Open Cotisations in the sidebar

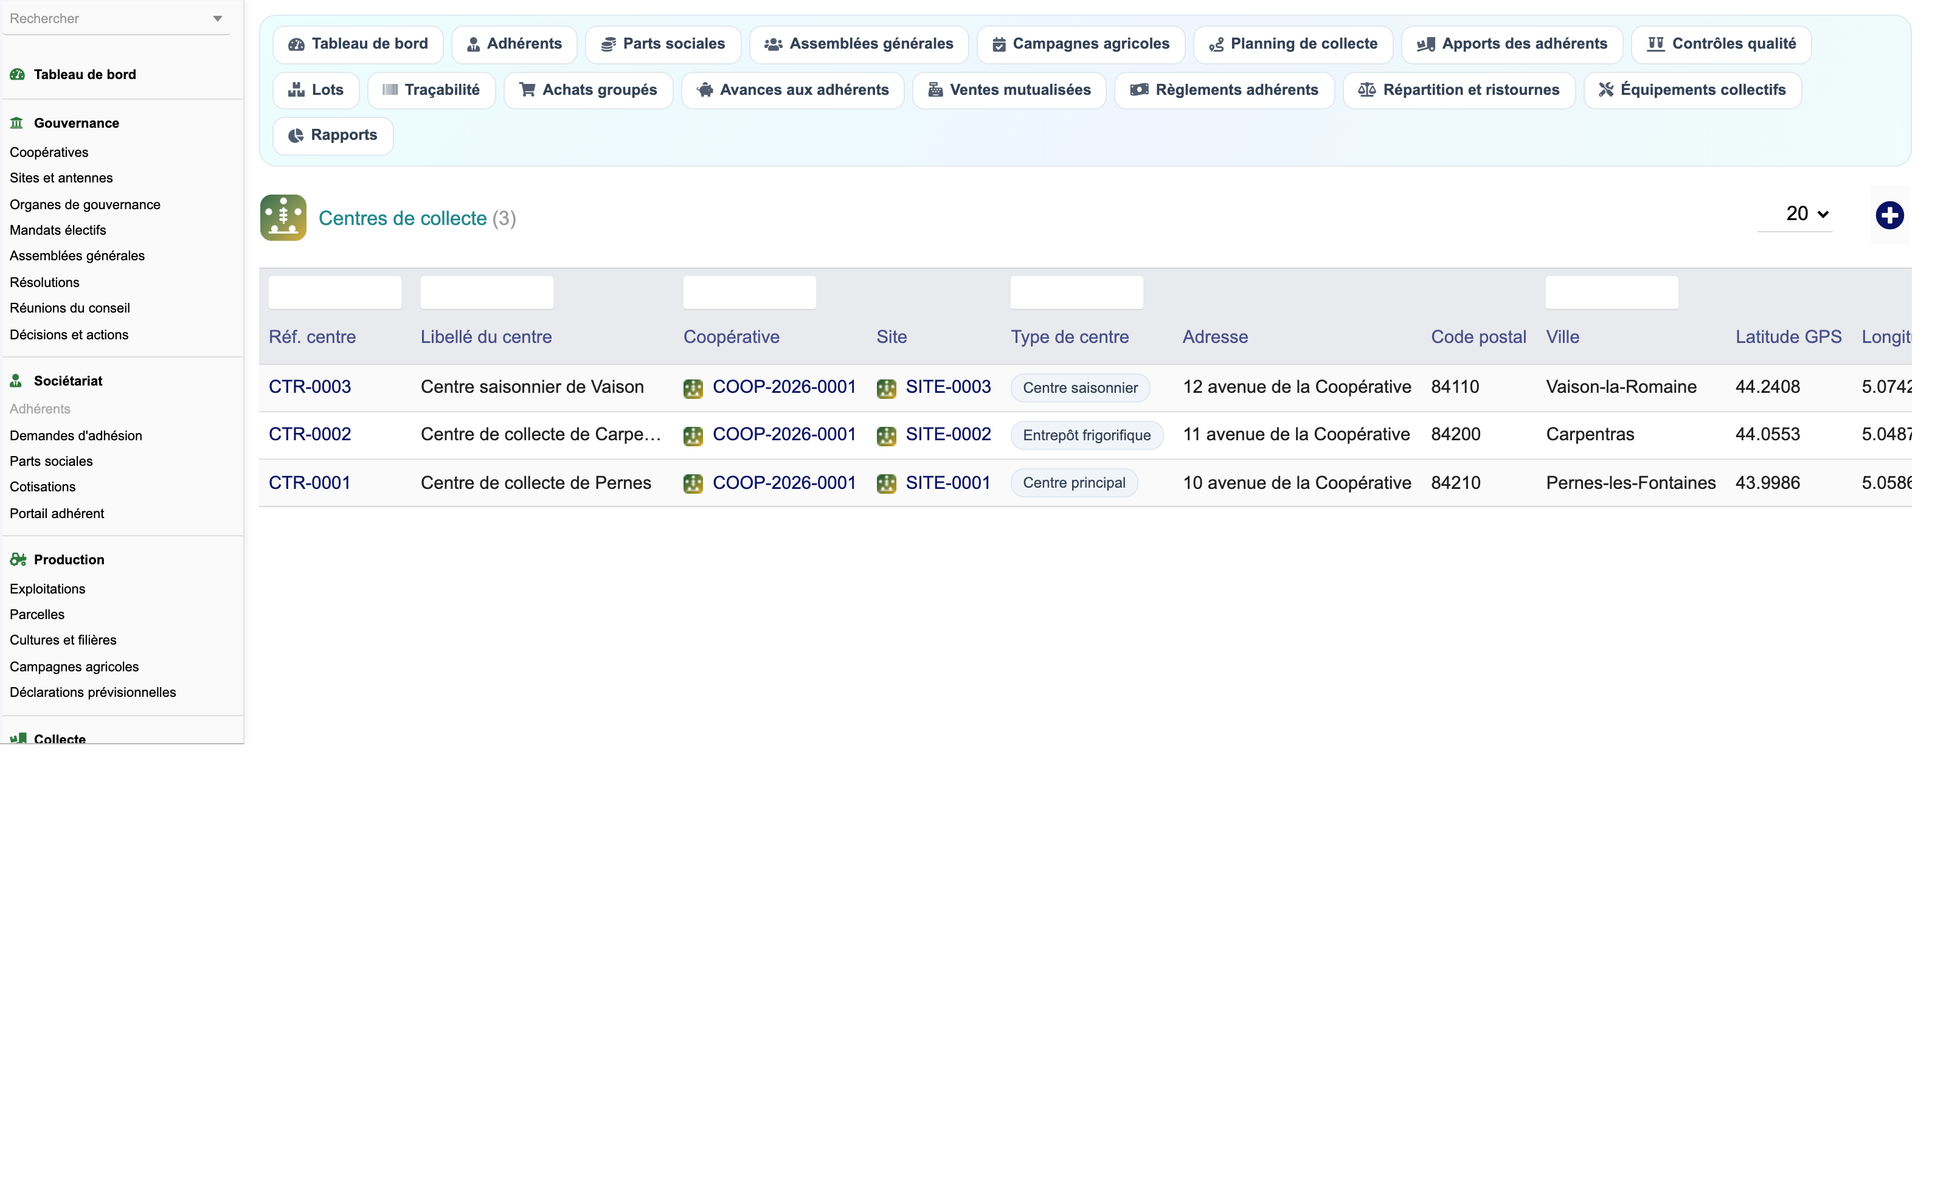(43, 487)
